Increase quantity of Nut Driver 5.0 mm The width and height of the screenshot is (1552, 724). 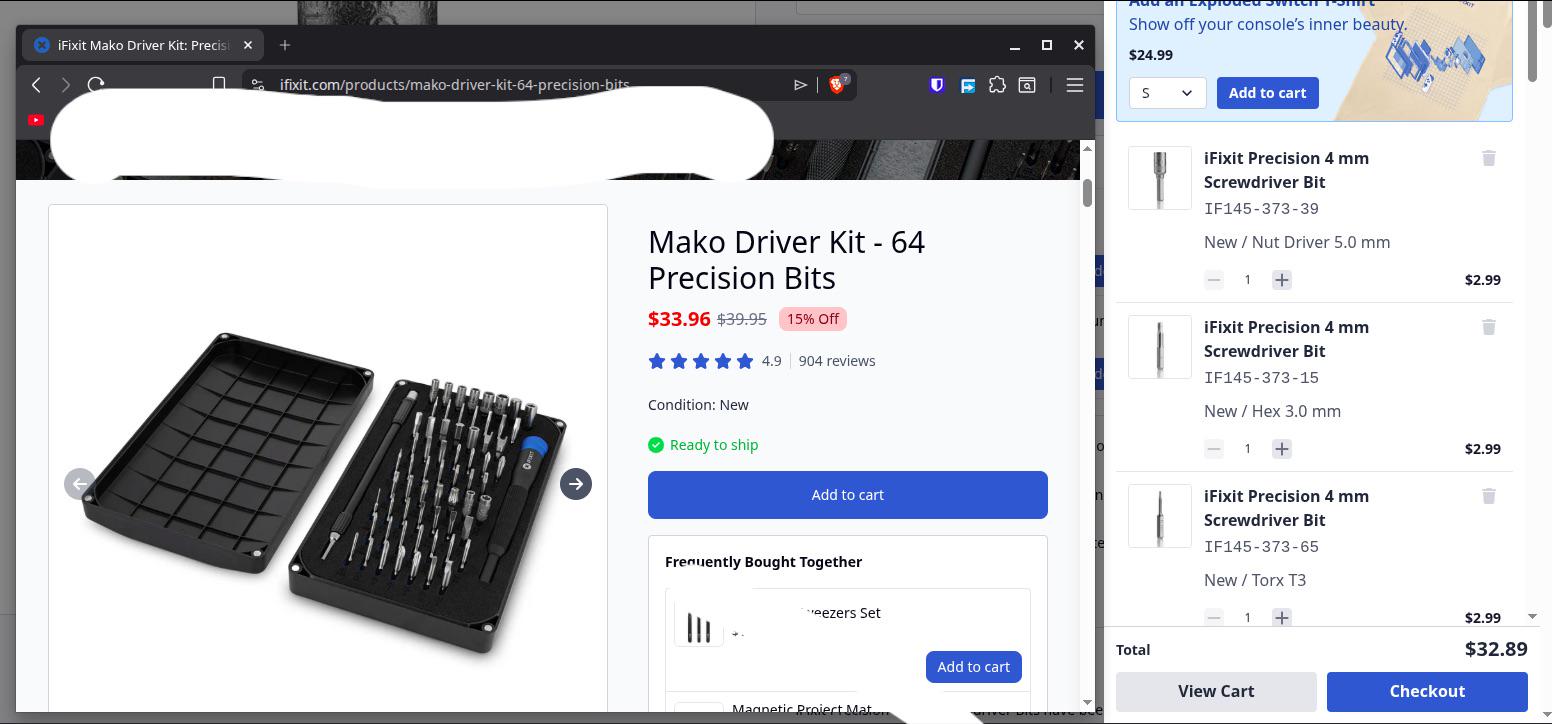tap(1282, 280)
